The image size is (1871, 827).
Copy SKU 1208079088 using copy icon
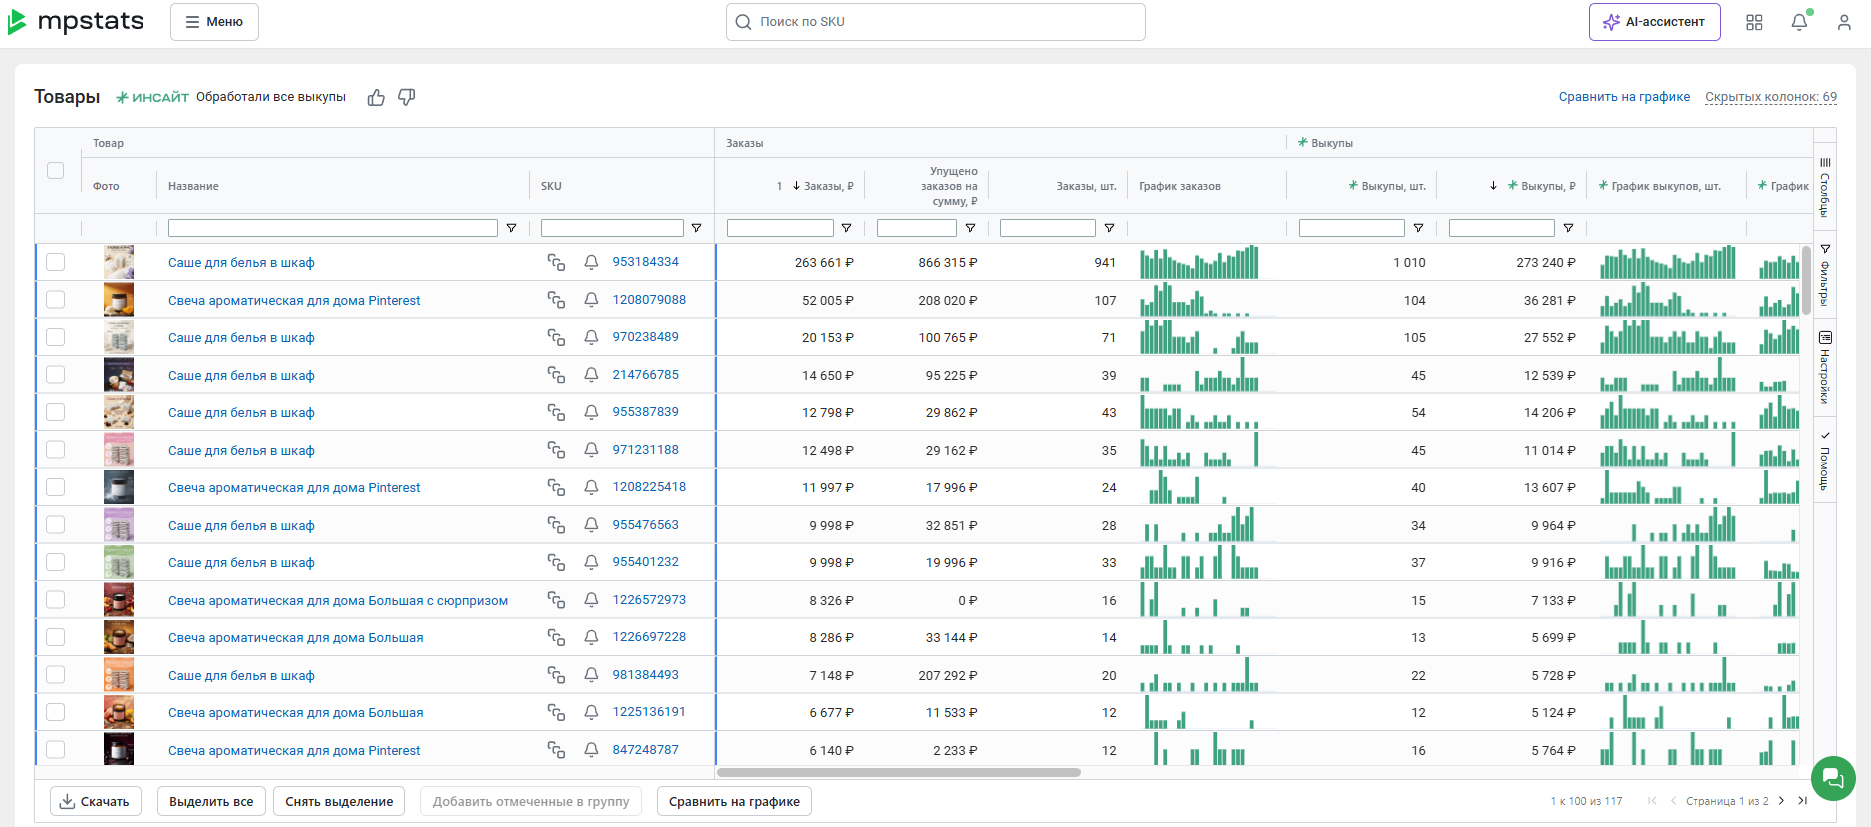click(556, 300)
